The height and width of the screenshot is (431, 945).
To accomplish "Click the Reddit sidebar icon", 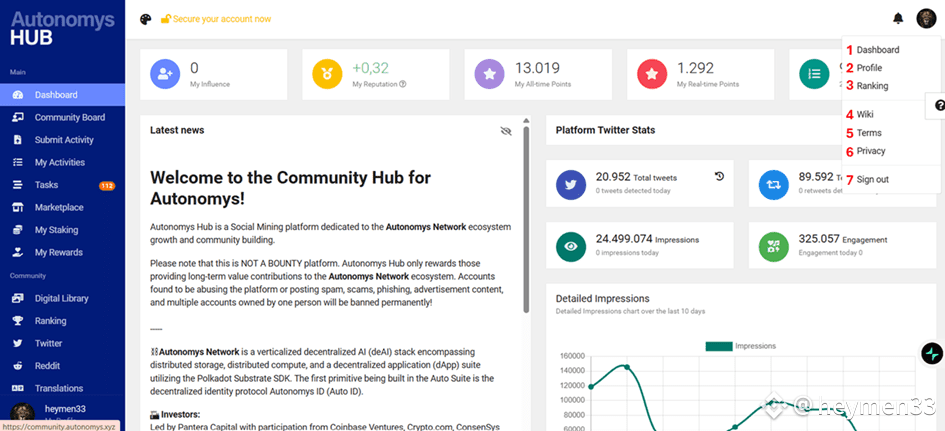I will tap(17, 366).
